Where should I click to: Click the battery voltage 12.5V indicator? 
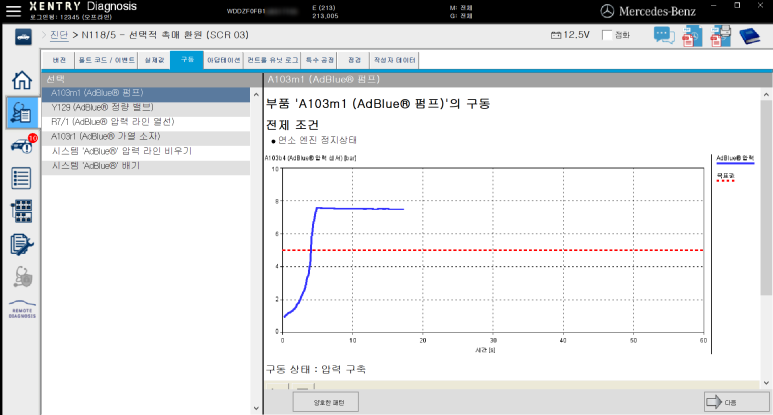[x=570, y=35]
